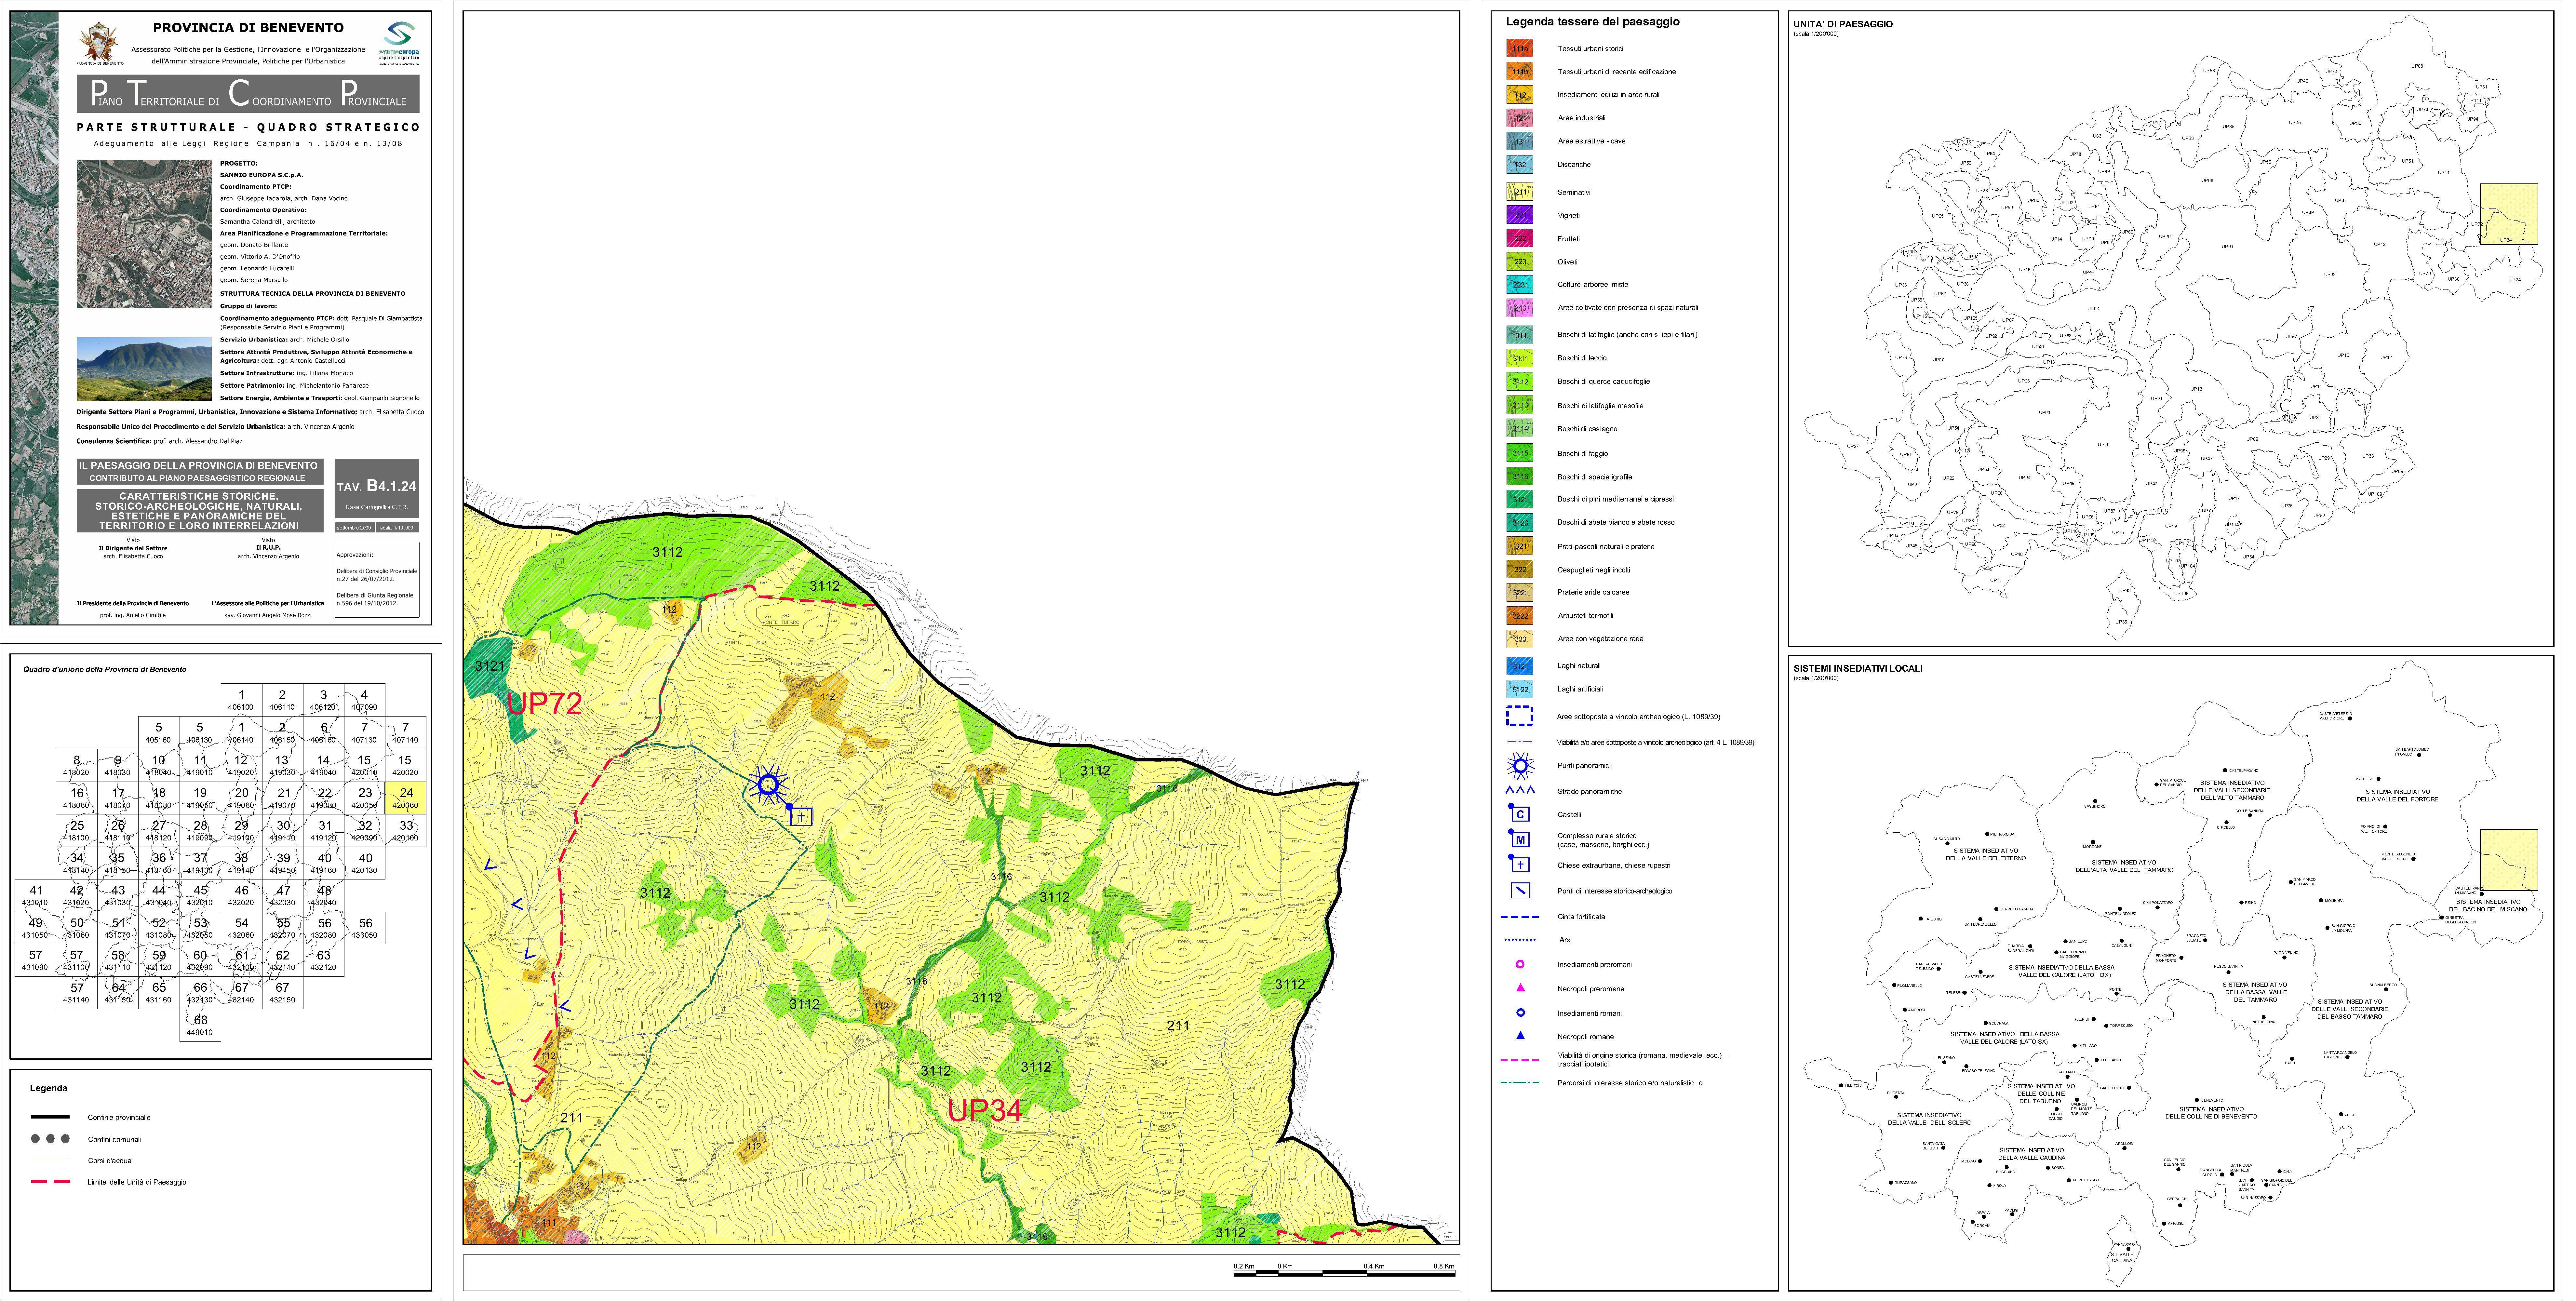Click 'Piano Territoriale di Coordinamento Provinciale' banner
This screenshot has height=1301, width=2576.
[248, 94]
